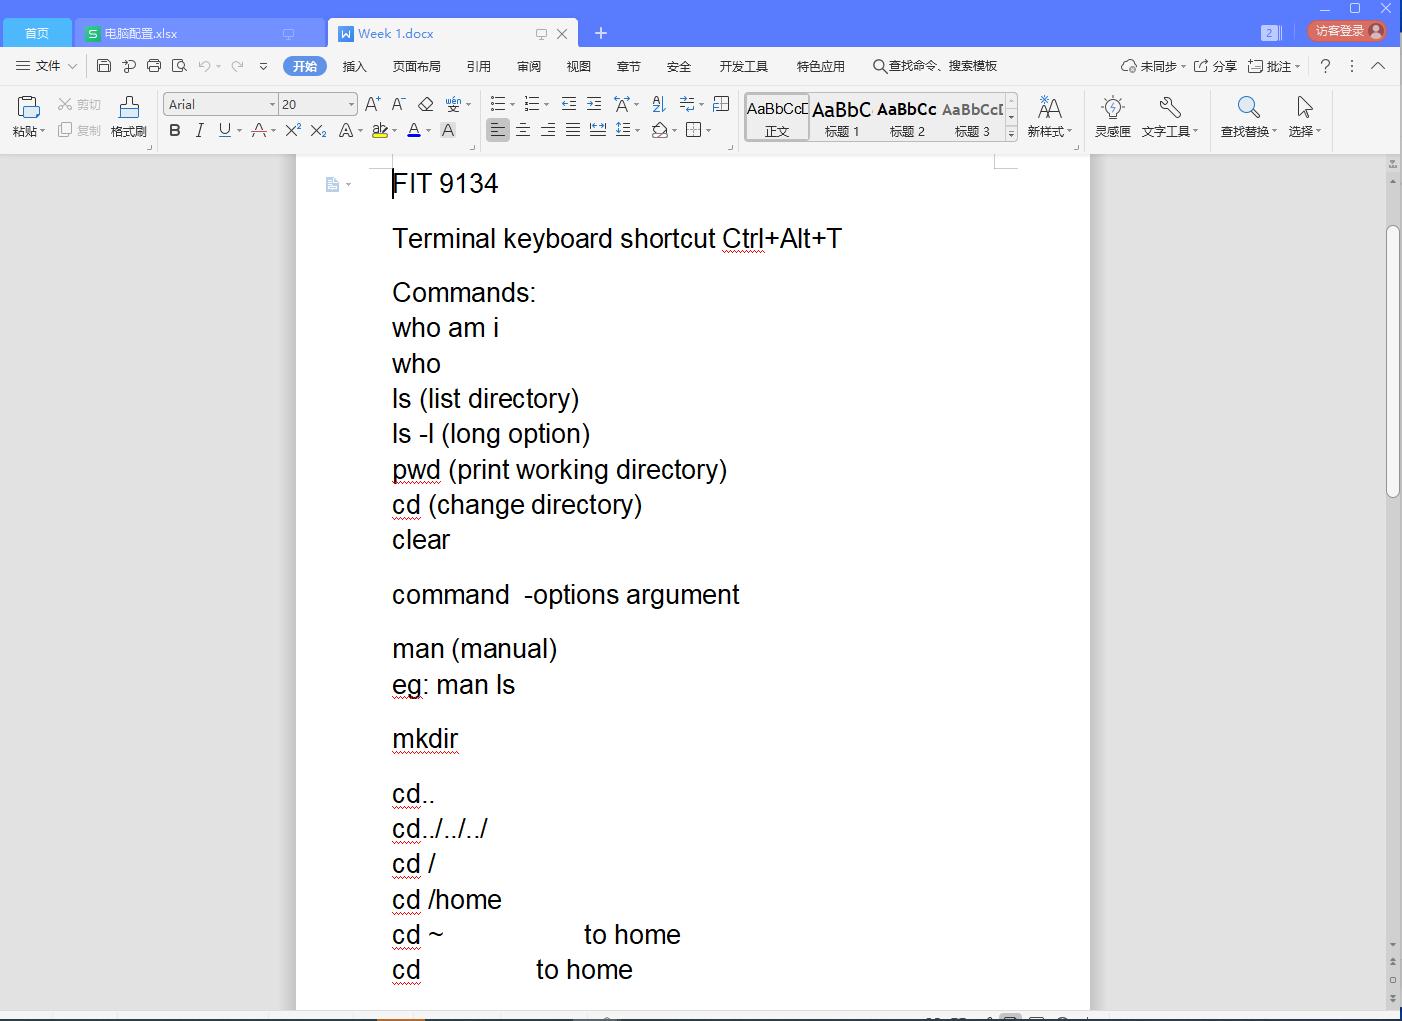Apply superscript formatting
1402x1021 pixels.
(292, 130)
